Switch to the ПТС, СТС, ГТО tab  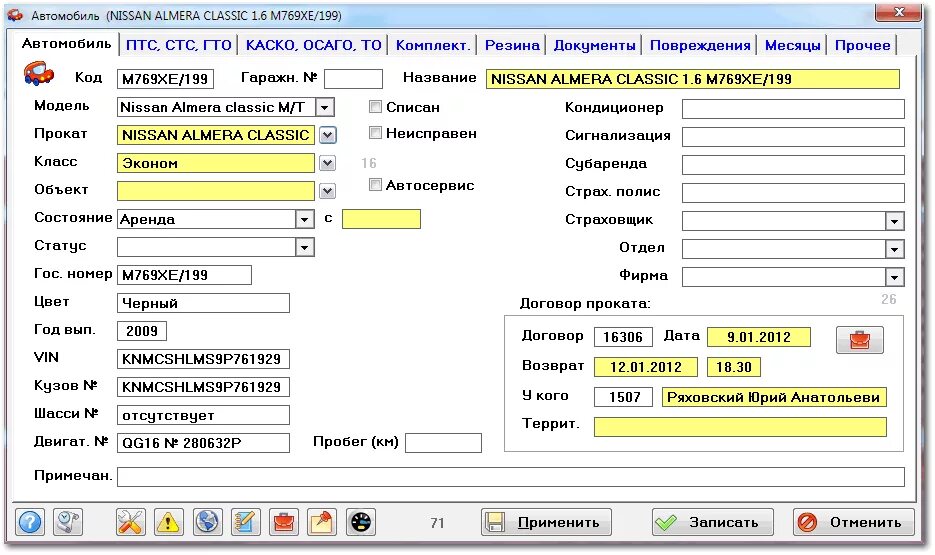[179, 45]
